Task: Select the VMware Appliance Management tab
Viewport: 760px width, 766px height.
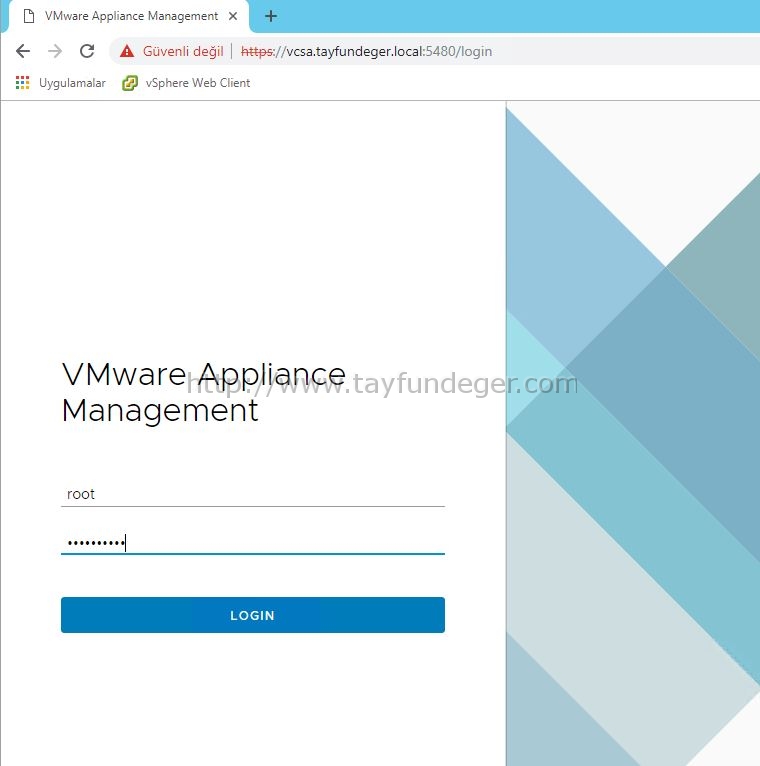Action: (x=128, y=16)
